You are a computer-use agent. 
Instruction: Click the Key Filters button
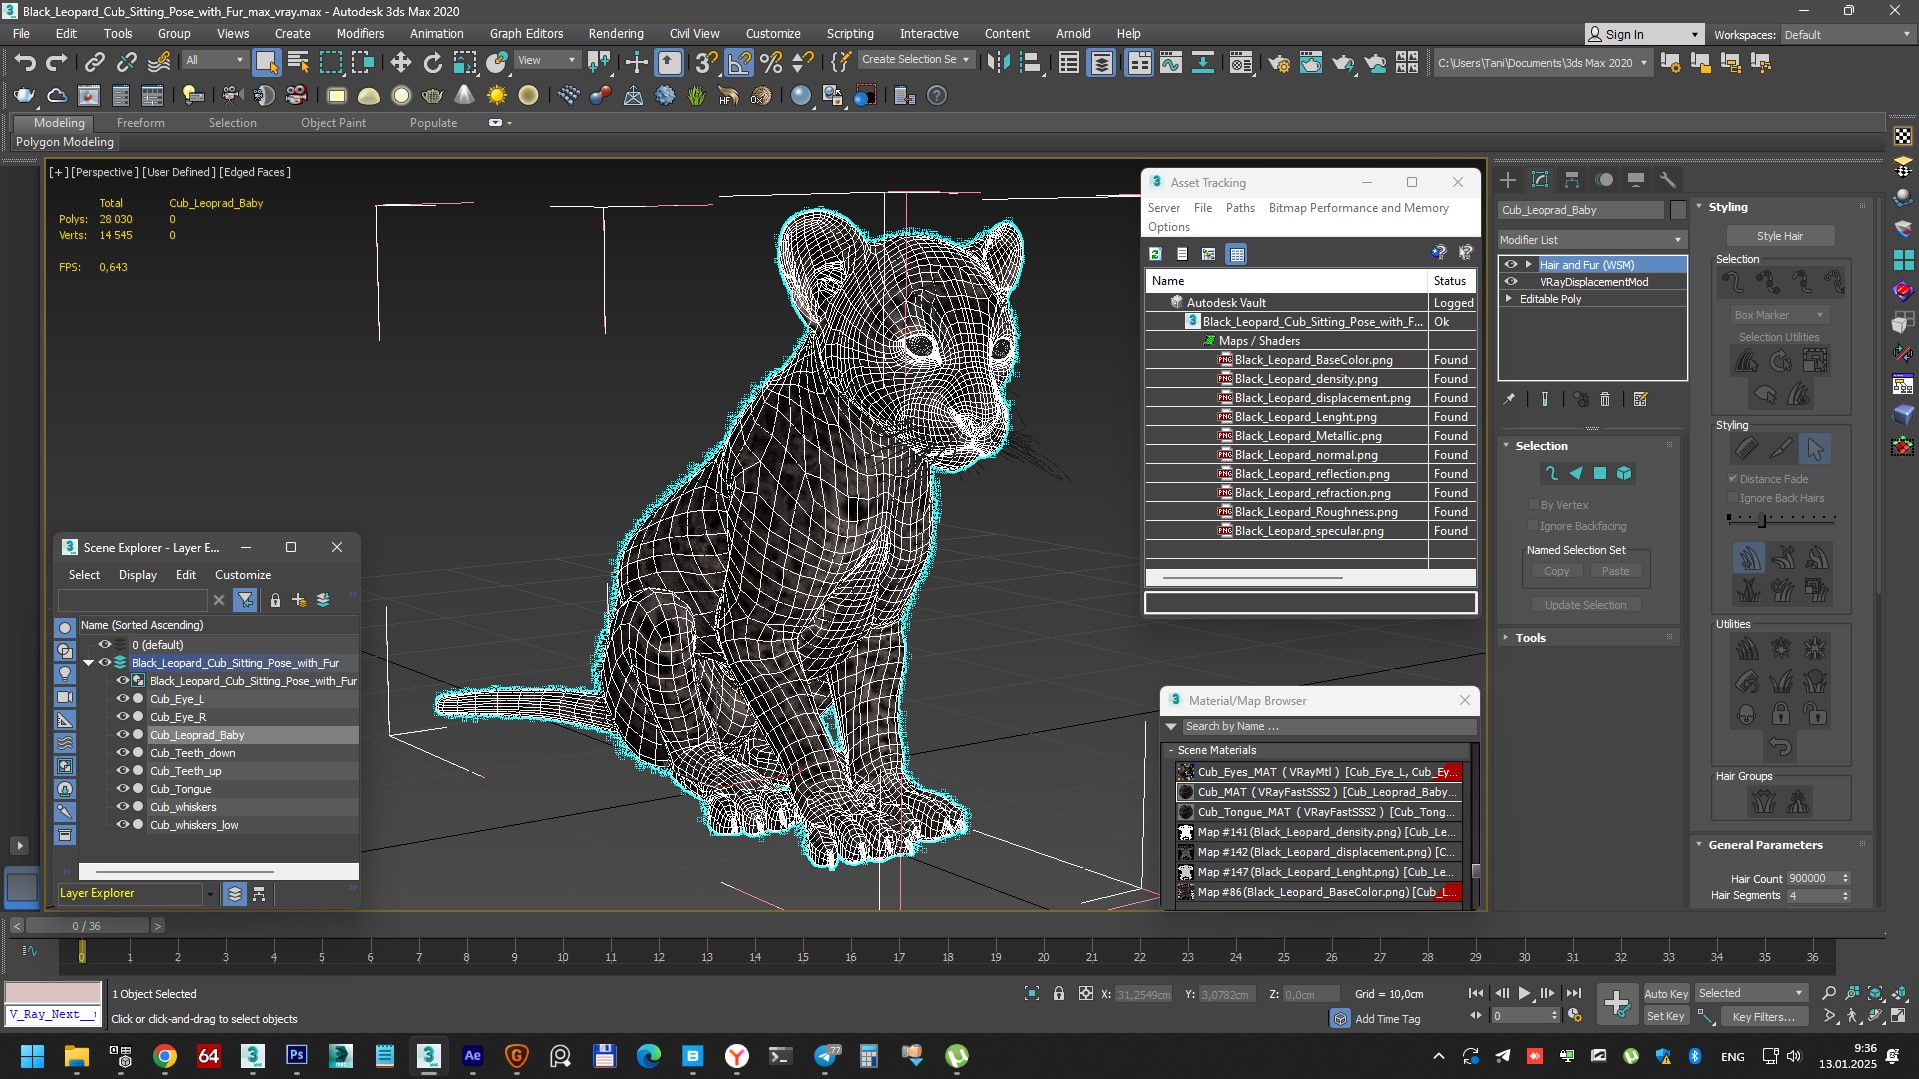(1763, 1016)
